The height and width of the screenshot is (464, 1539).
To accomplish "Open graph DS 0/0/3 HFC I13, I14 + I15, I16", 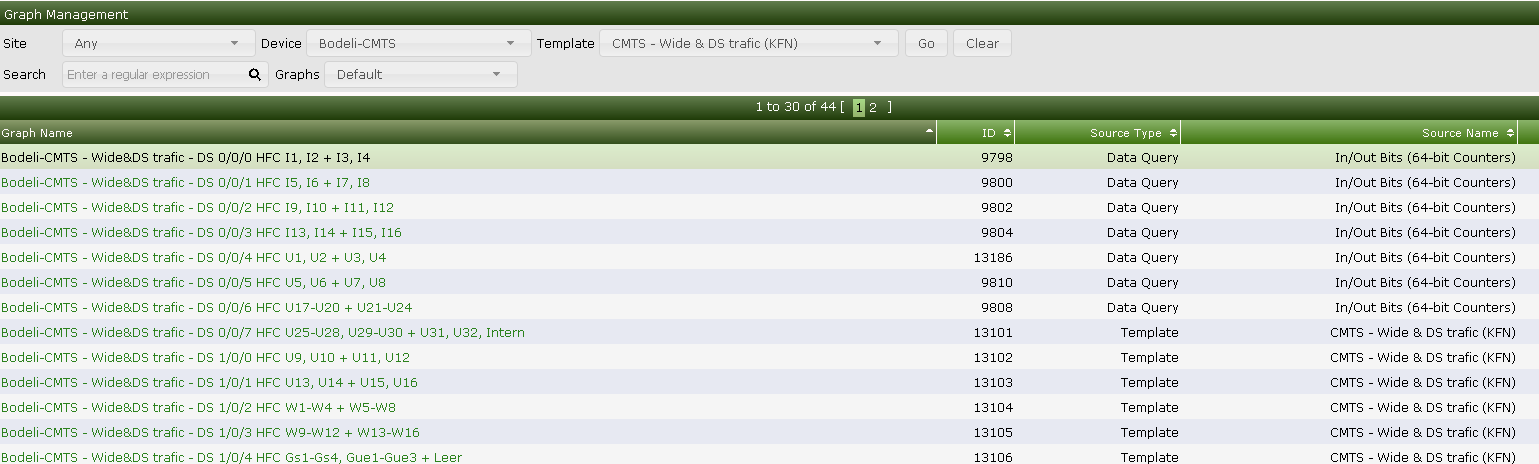I will [x=201, y=232].
